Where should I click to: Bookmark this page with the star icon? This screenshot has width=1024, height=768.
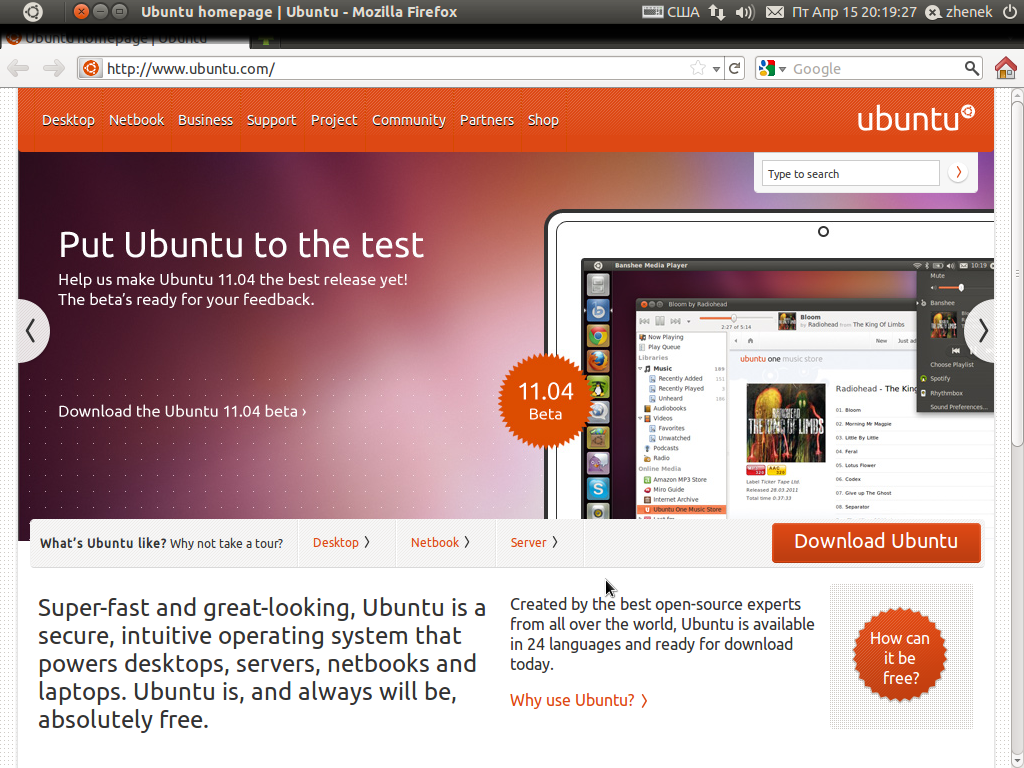[x=698, y=68]
